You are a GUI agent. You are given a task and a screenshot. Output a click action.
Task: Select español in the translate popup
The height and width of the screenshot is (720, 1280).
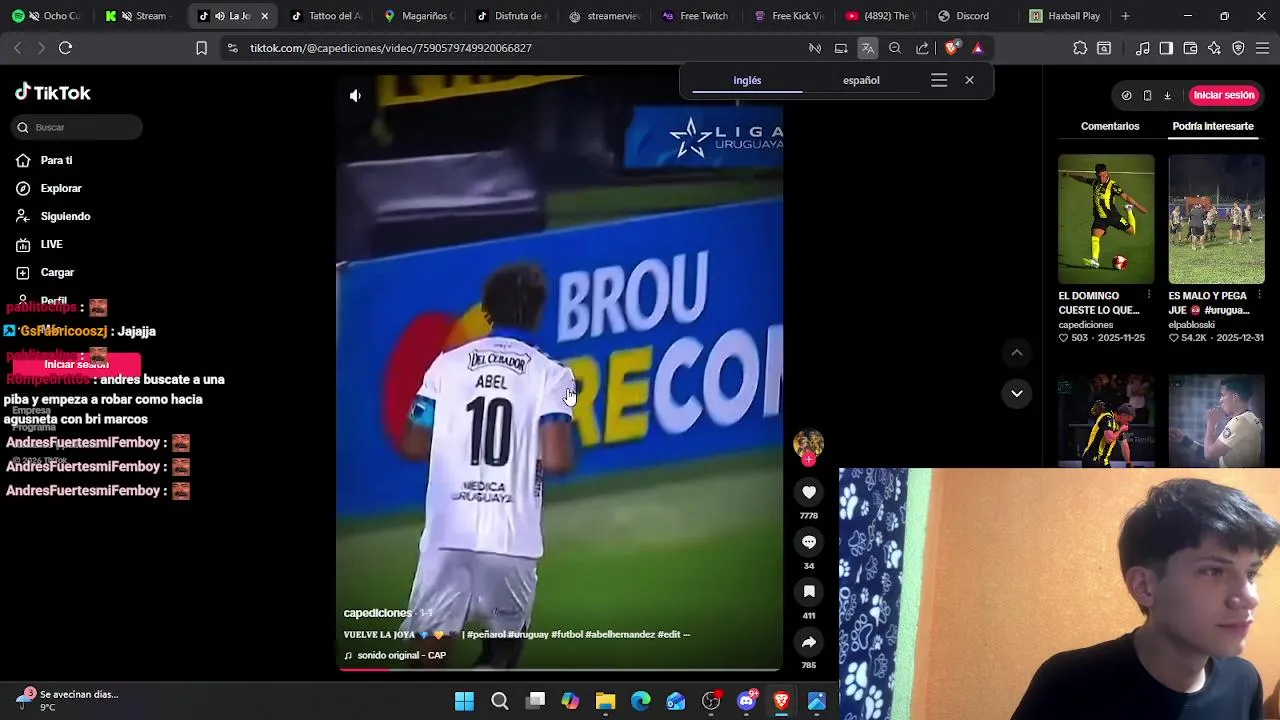tap(861, 80)
